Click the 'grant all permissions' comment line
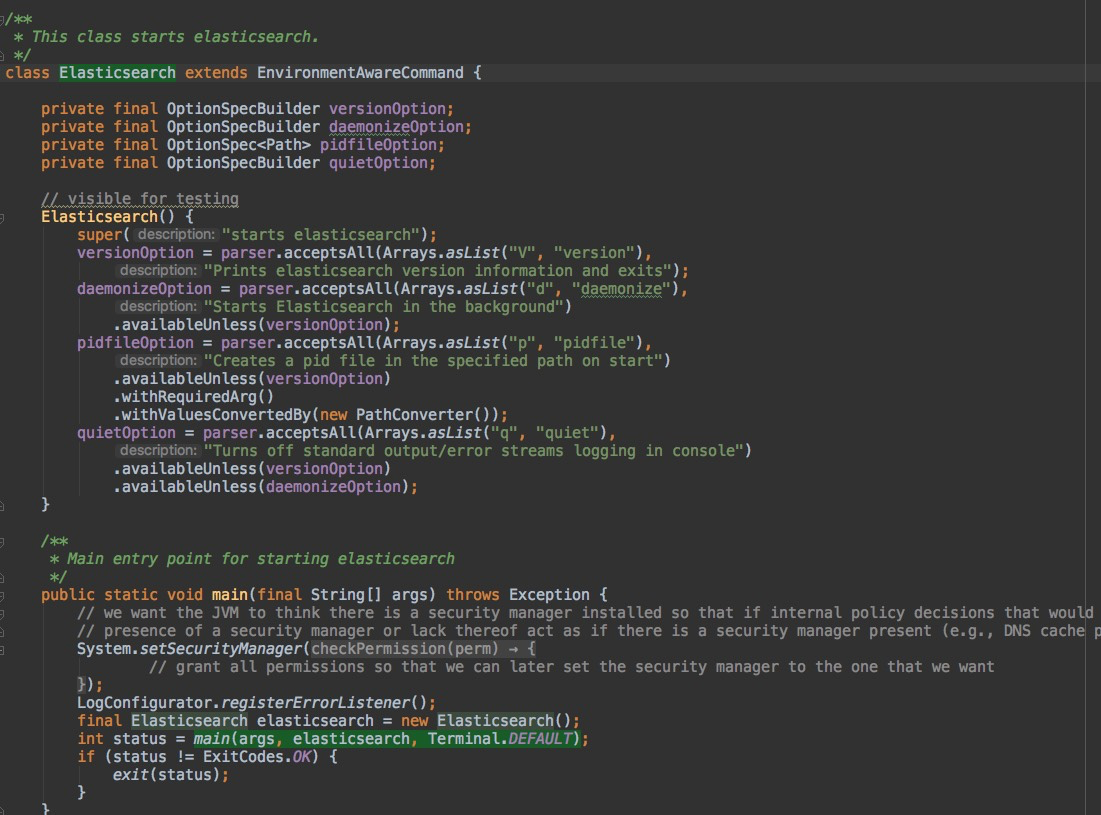 pyautogui.click(x=572, y=667)
